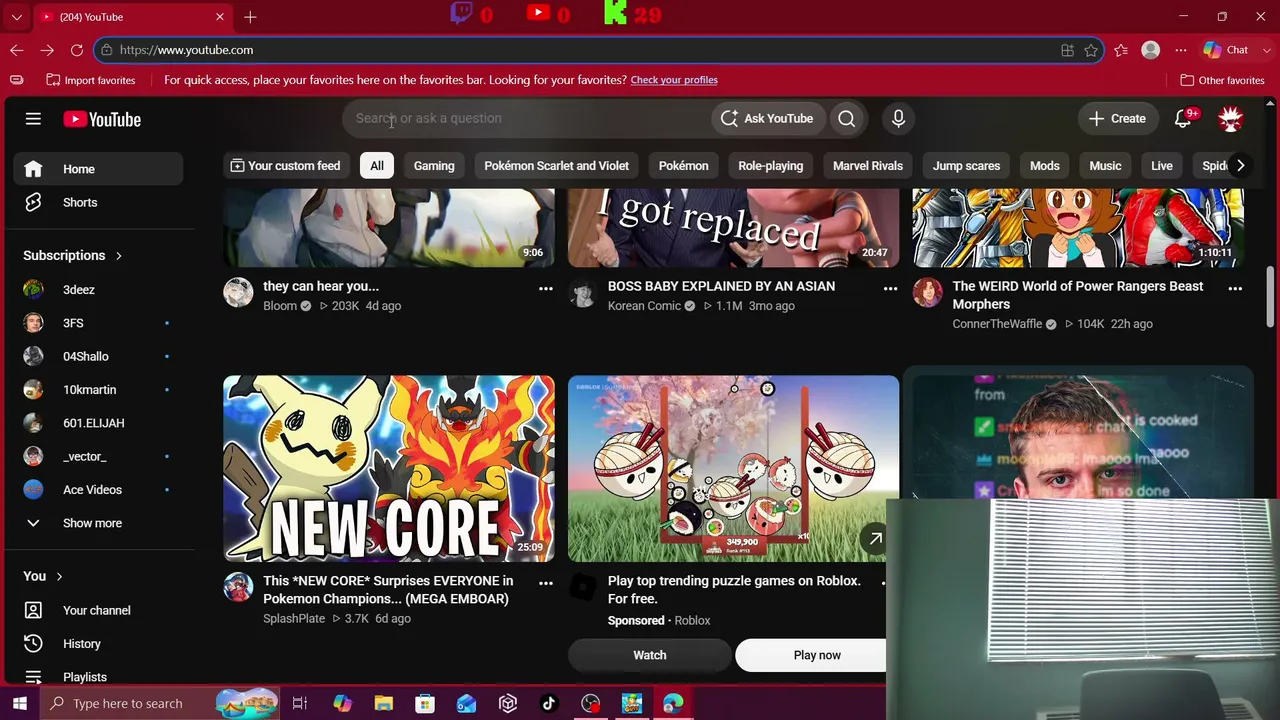
Task: Click the page vertical scrollbar
Action: tap(1271, 296)
